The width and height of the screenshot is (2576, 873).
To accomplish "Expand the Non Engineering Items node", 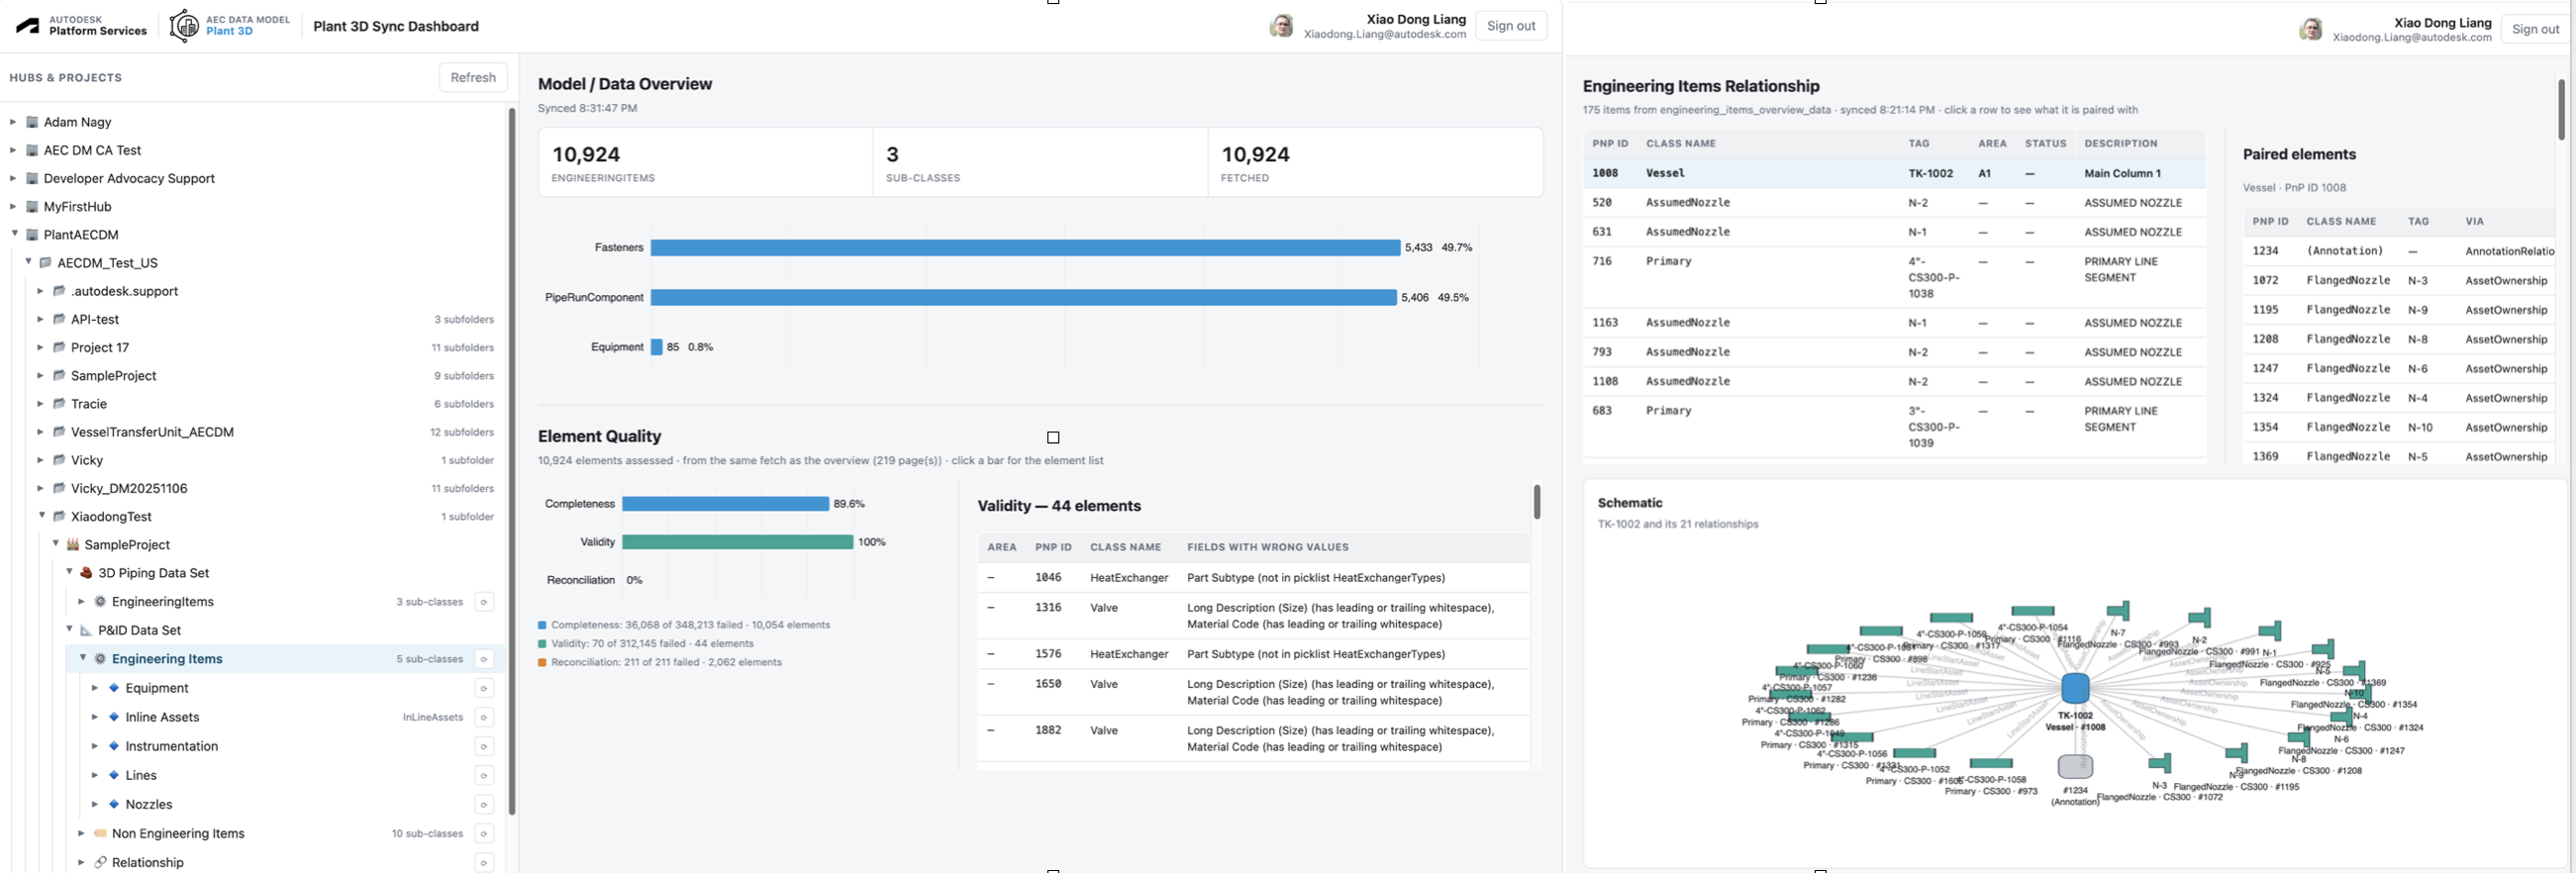I will coord(81,833).
